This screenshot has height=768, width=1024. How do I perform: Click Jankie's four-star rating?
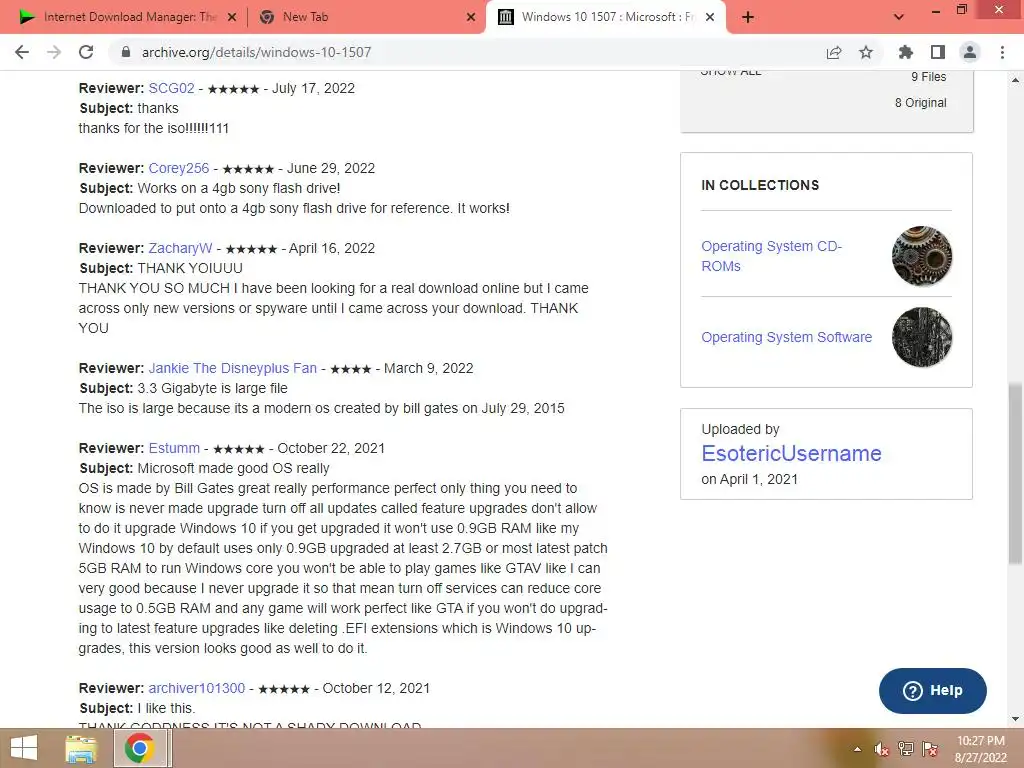click(x=351, y=369)
